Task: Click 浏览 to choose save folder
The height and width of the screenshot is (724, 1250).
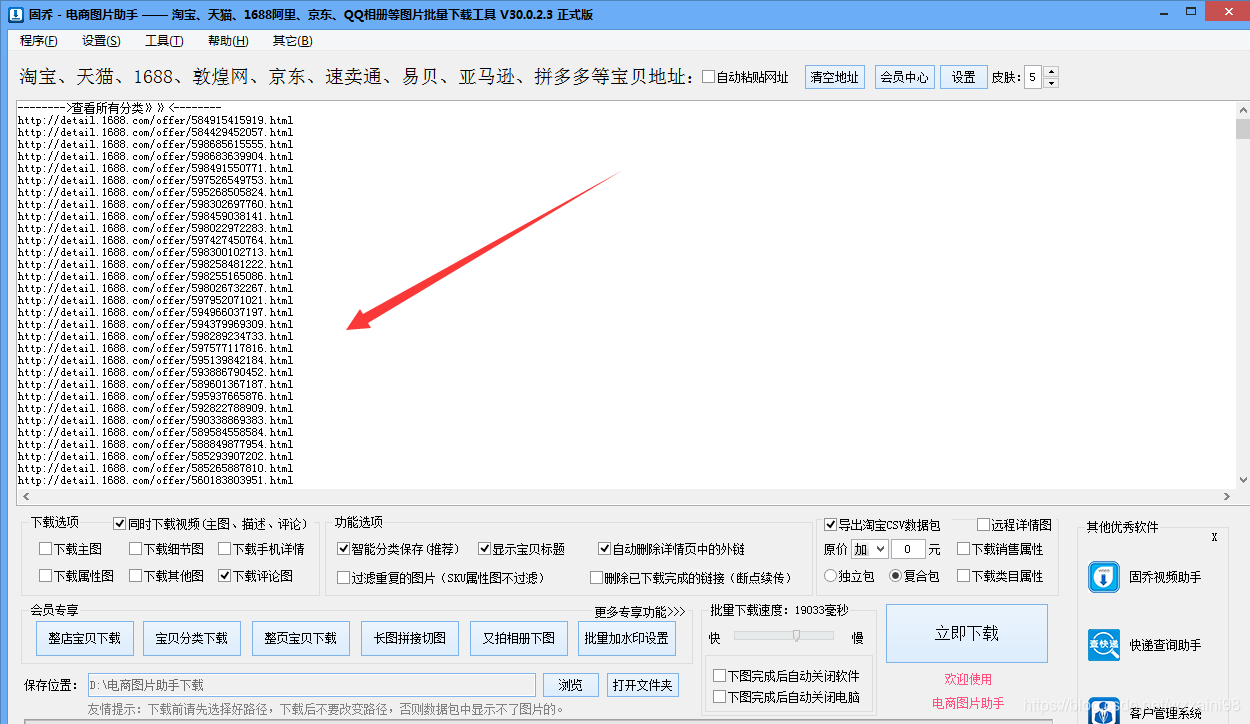Action: click(x=571, y=685)
